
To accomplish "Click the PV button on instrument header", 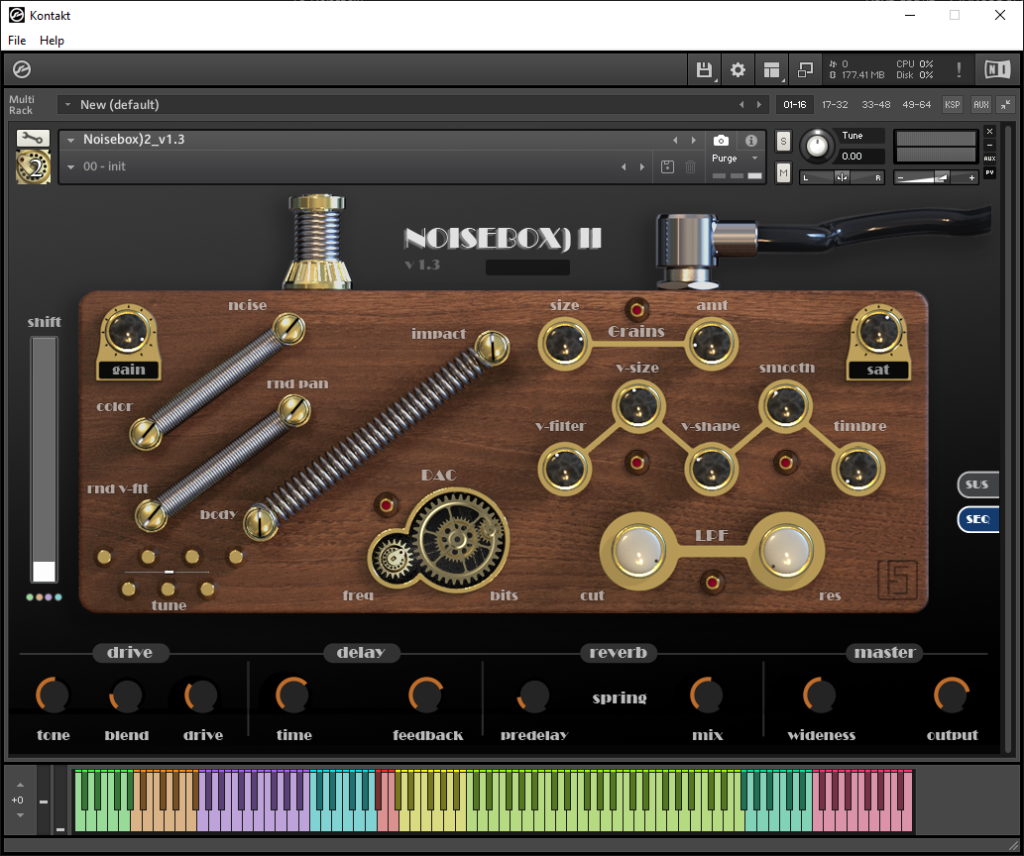I will (x=989, y=173).
